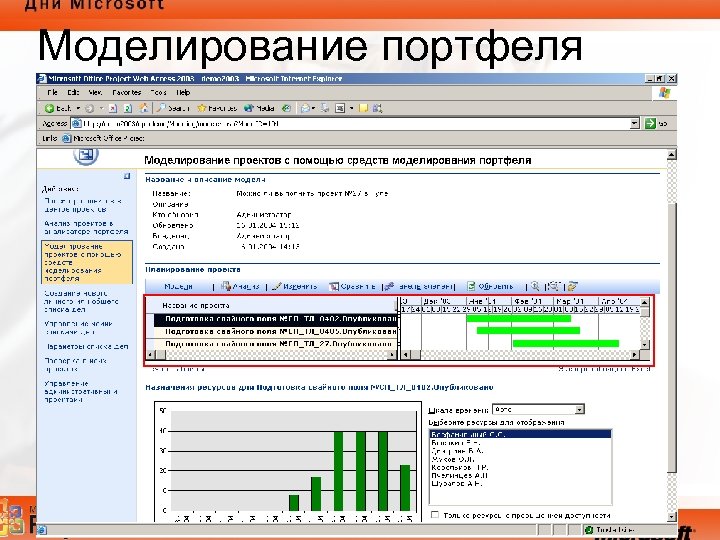
Task: Click the Обновить toolbar item
Action: coord(490,287)
